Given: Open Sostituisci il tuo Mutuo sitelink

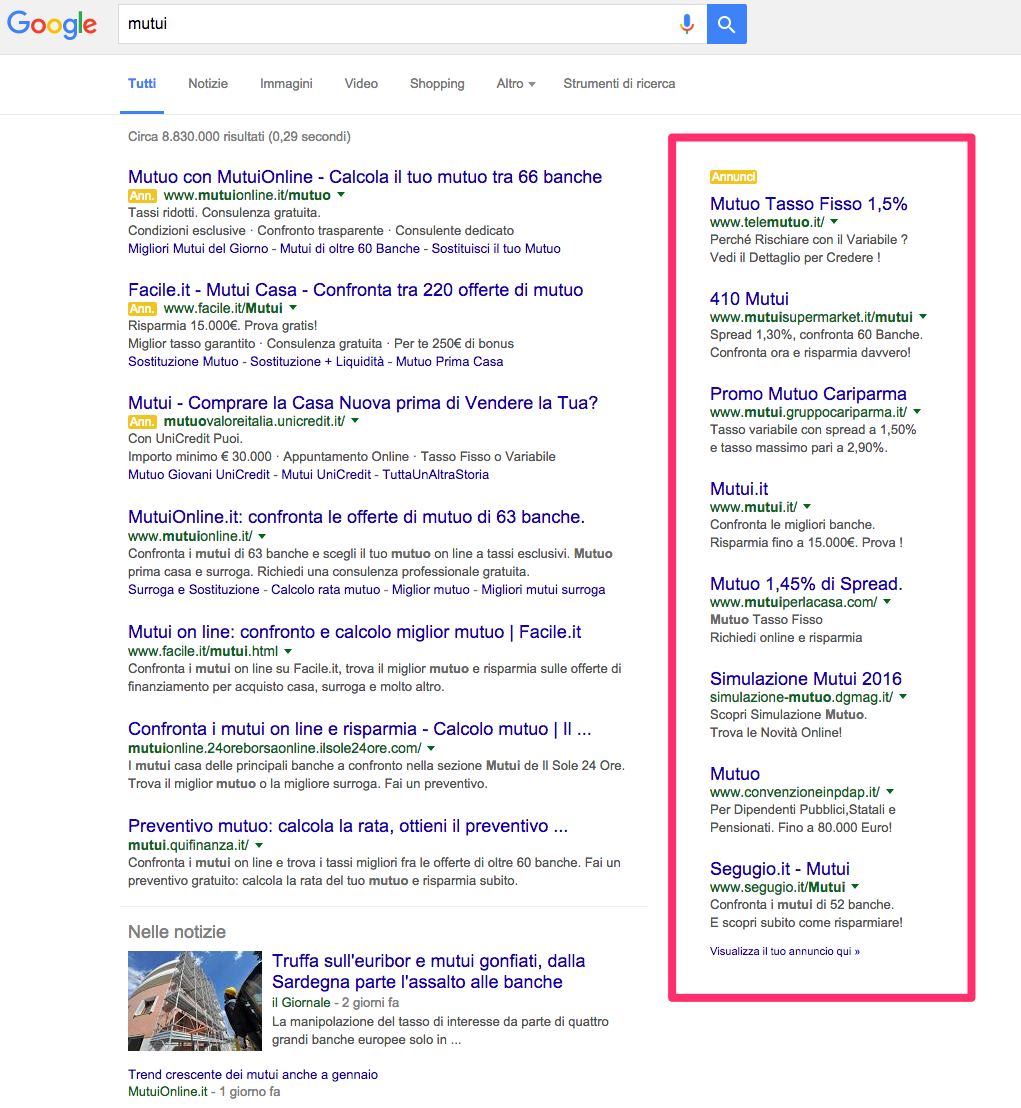Looking at the screenshot, I should (x=496, y=249).
